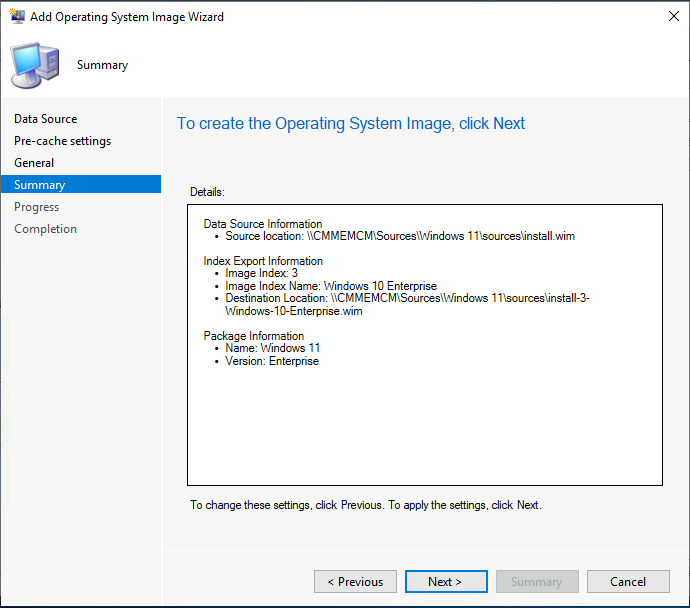Click the 'Package Information' heading

tap(253, 336)
